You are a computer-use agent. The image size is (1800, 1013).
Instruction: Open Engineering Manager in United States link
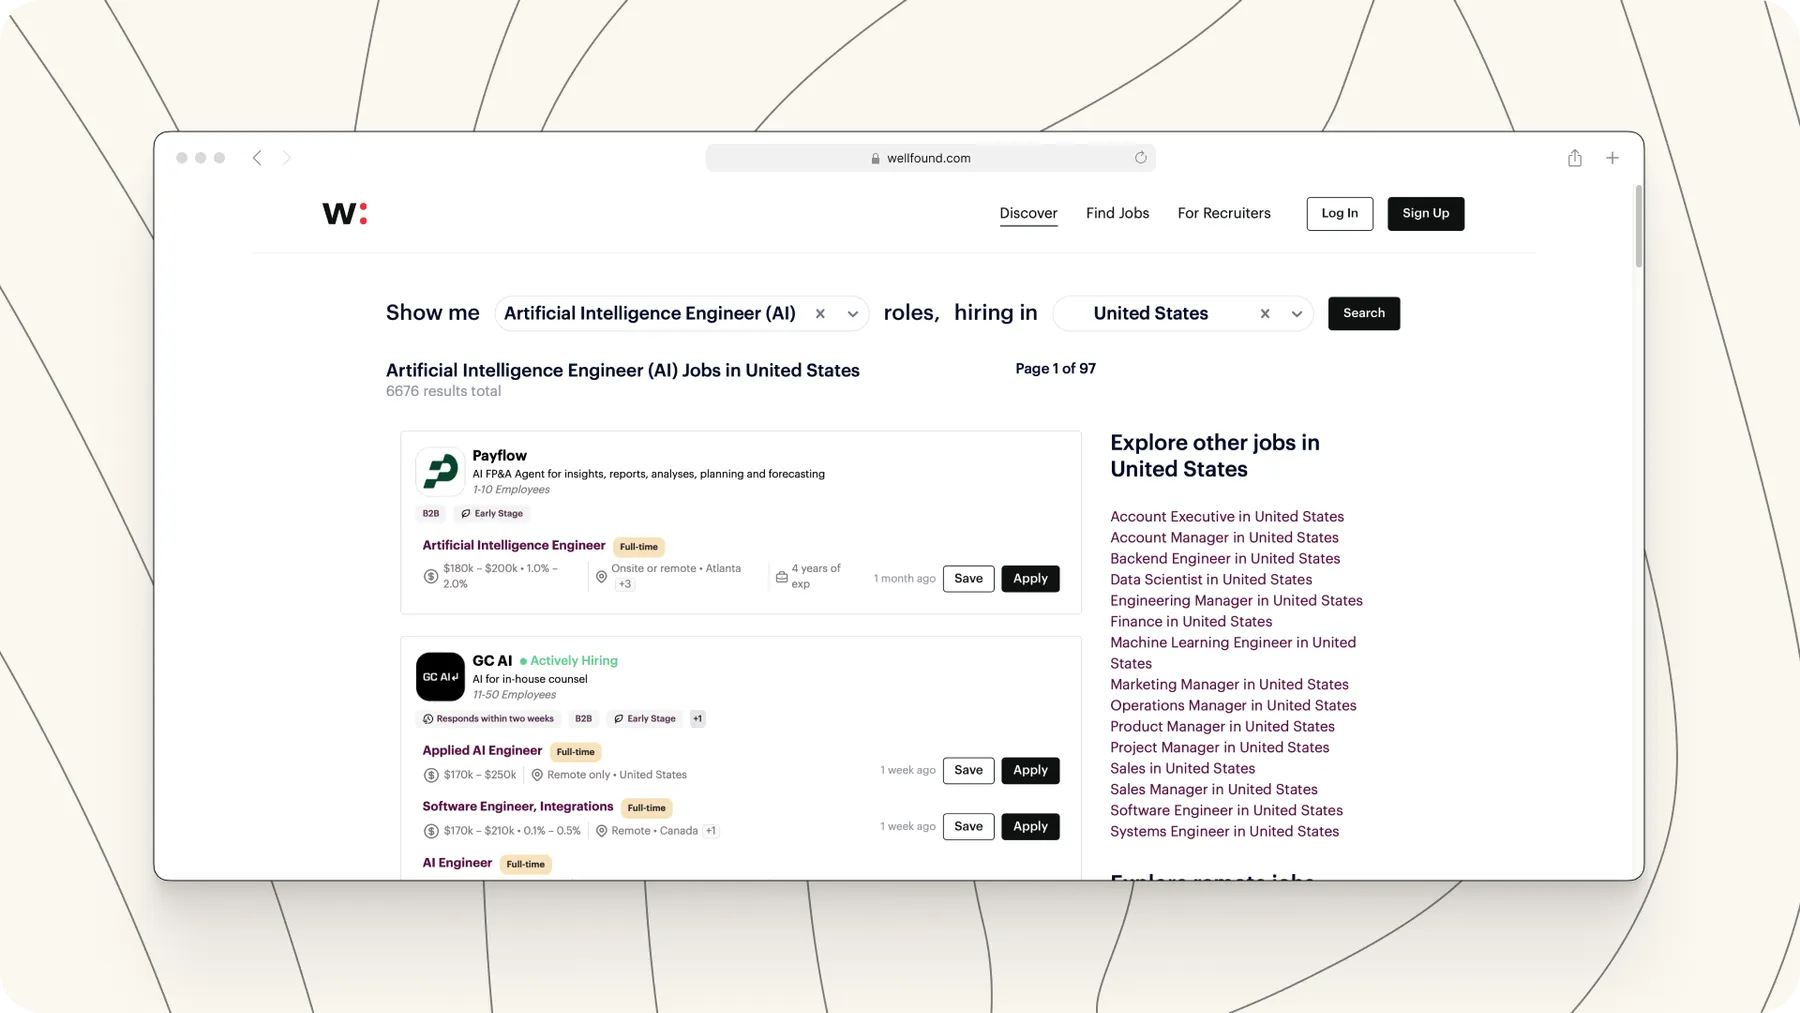coord(1236,601)
